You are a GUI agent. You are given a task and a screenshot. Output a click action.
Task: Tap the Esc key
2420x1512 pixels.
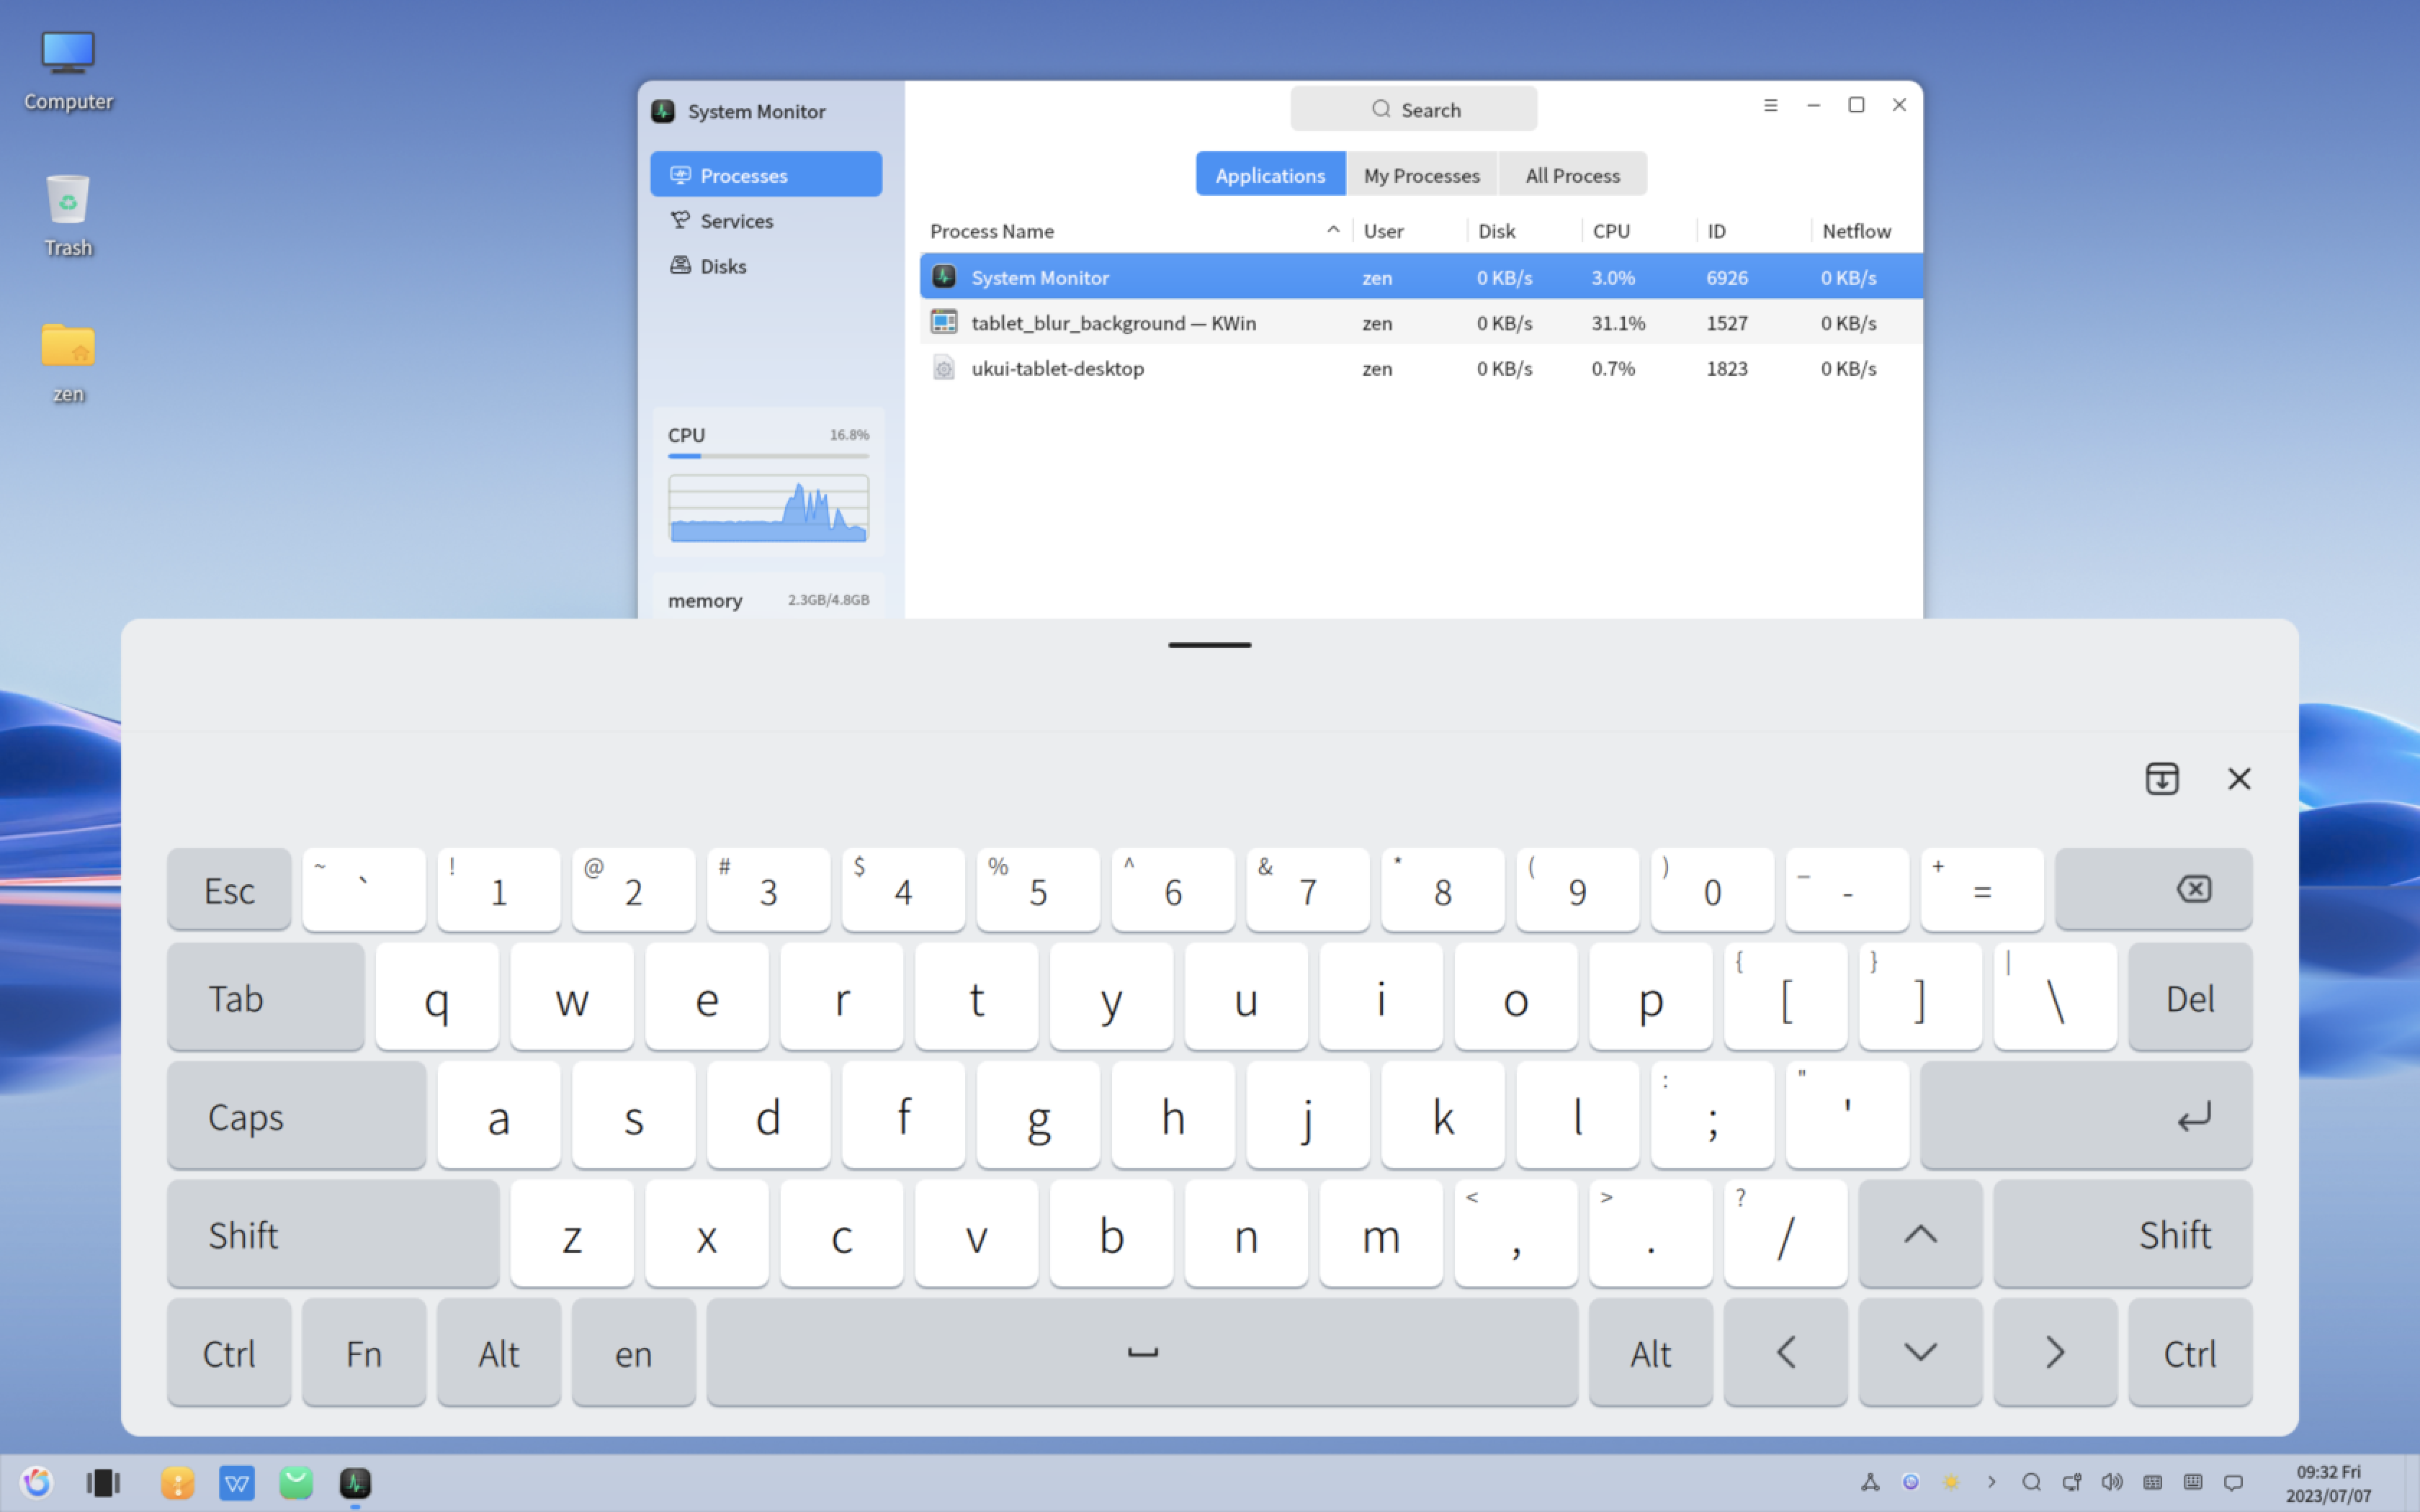coord(229,889)
